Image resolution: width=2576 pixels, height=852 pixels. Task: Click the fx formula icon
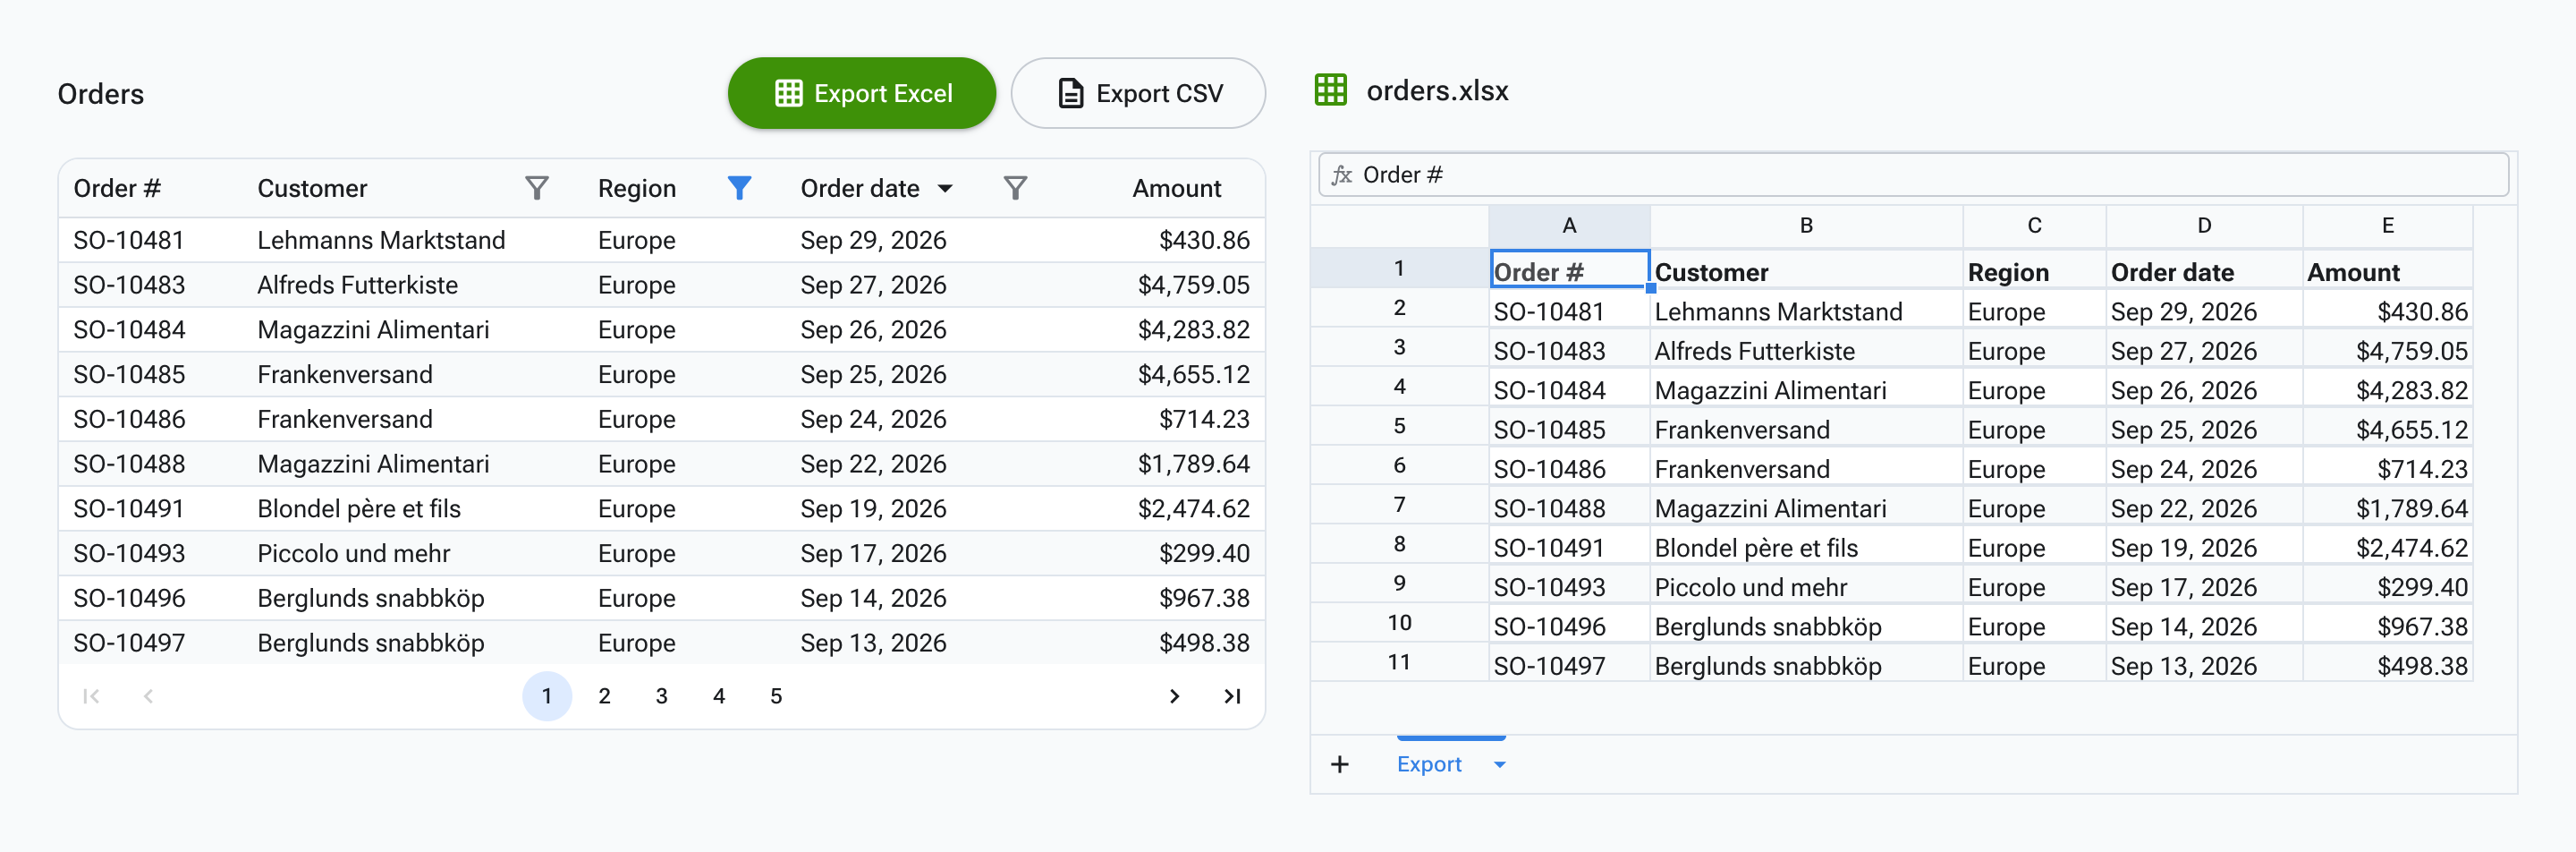click(1342, 175)
